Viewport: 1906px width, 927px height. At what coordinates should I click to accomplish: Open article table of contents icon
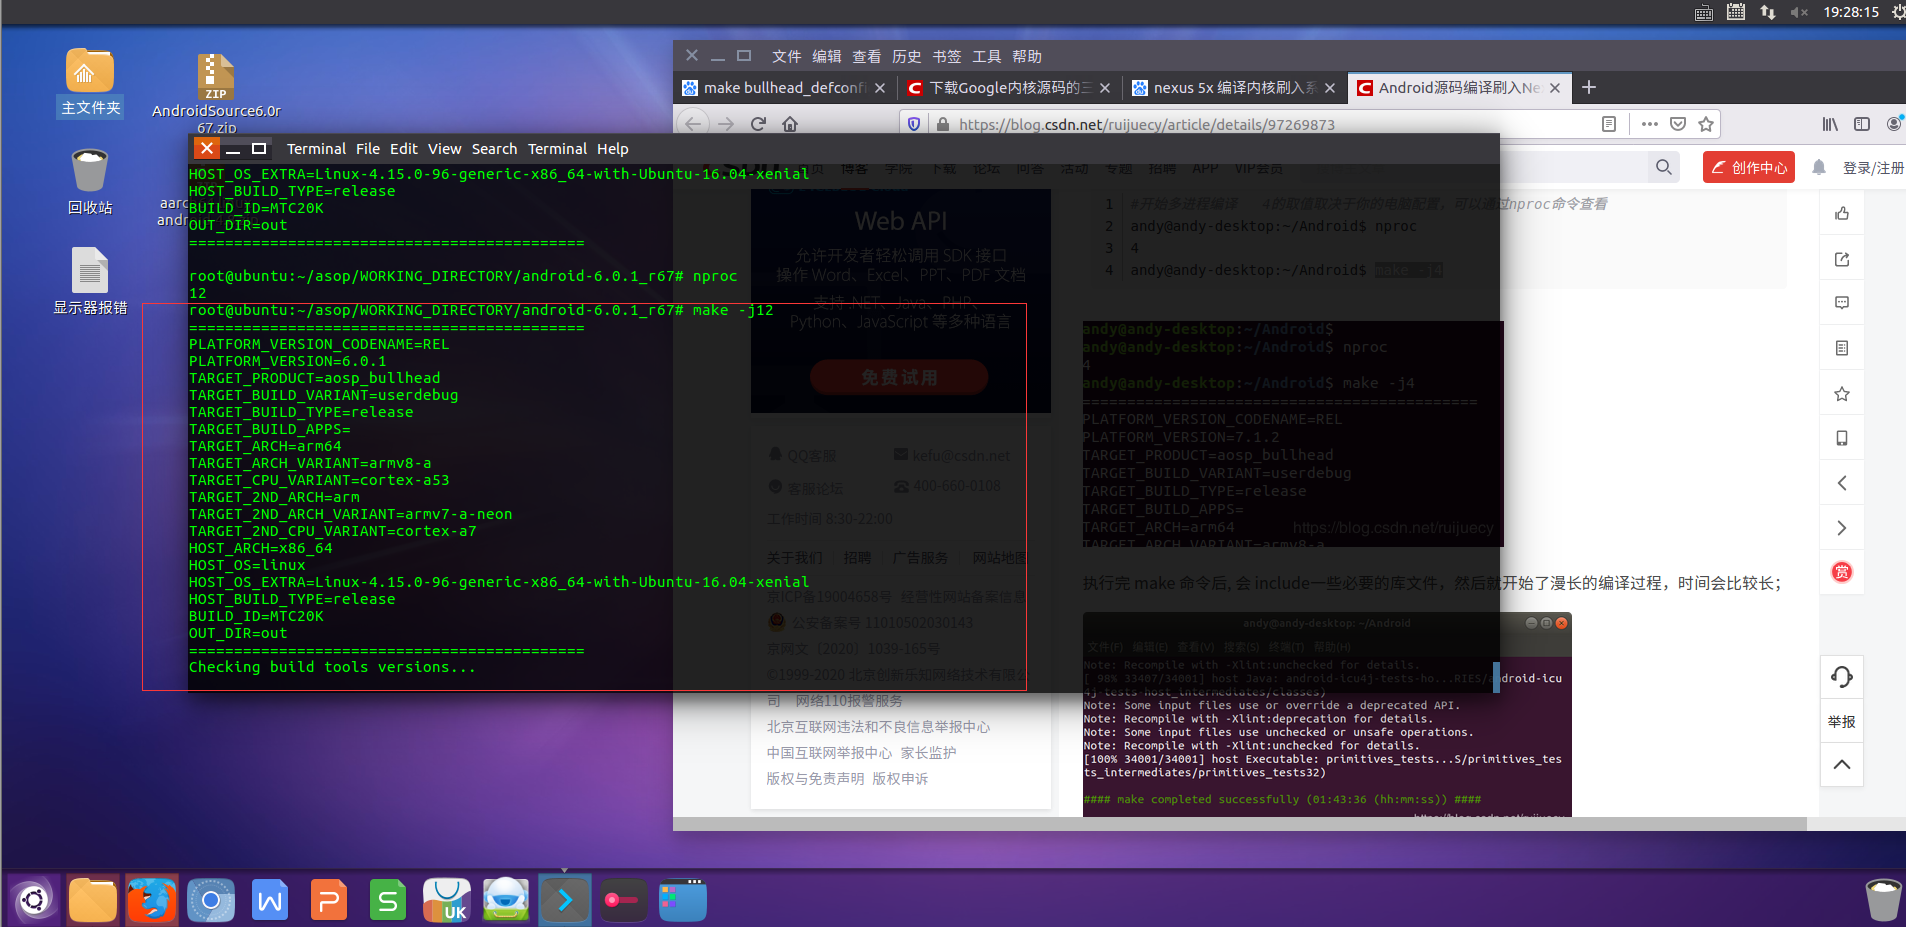(x=1842, y=348)
